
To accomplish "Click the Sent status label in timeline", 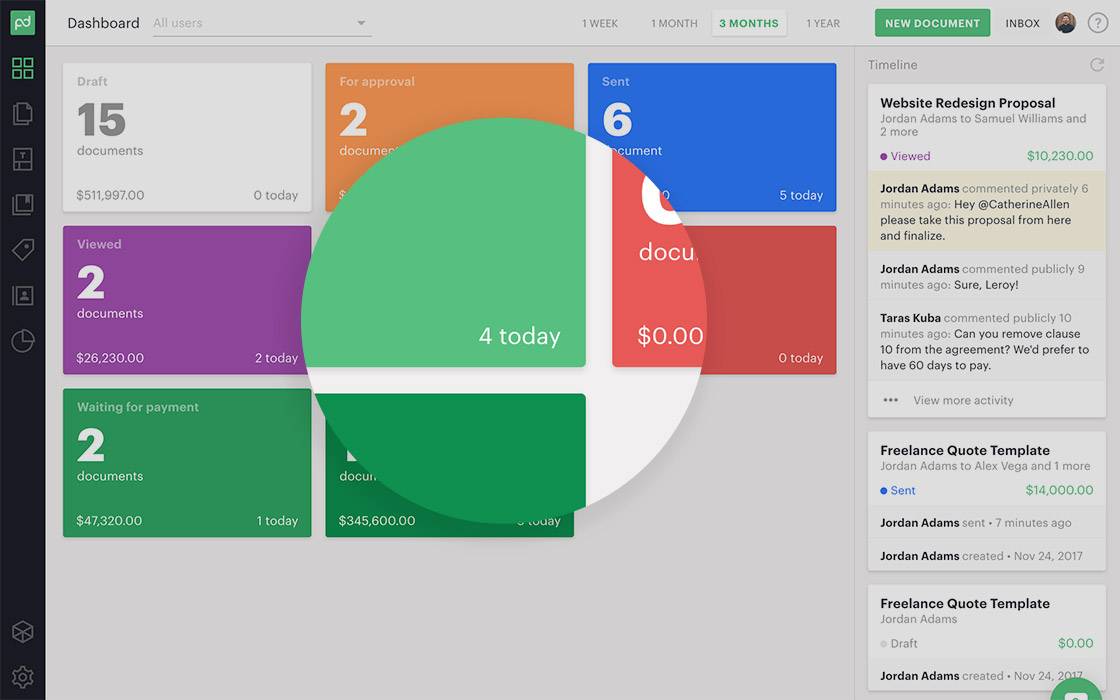I will pyautogui.click(x=902, y=490).
